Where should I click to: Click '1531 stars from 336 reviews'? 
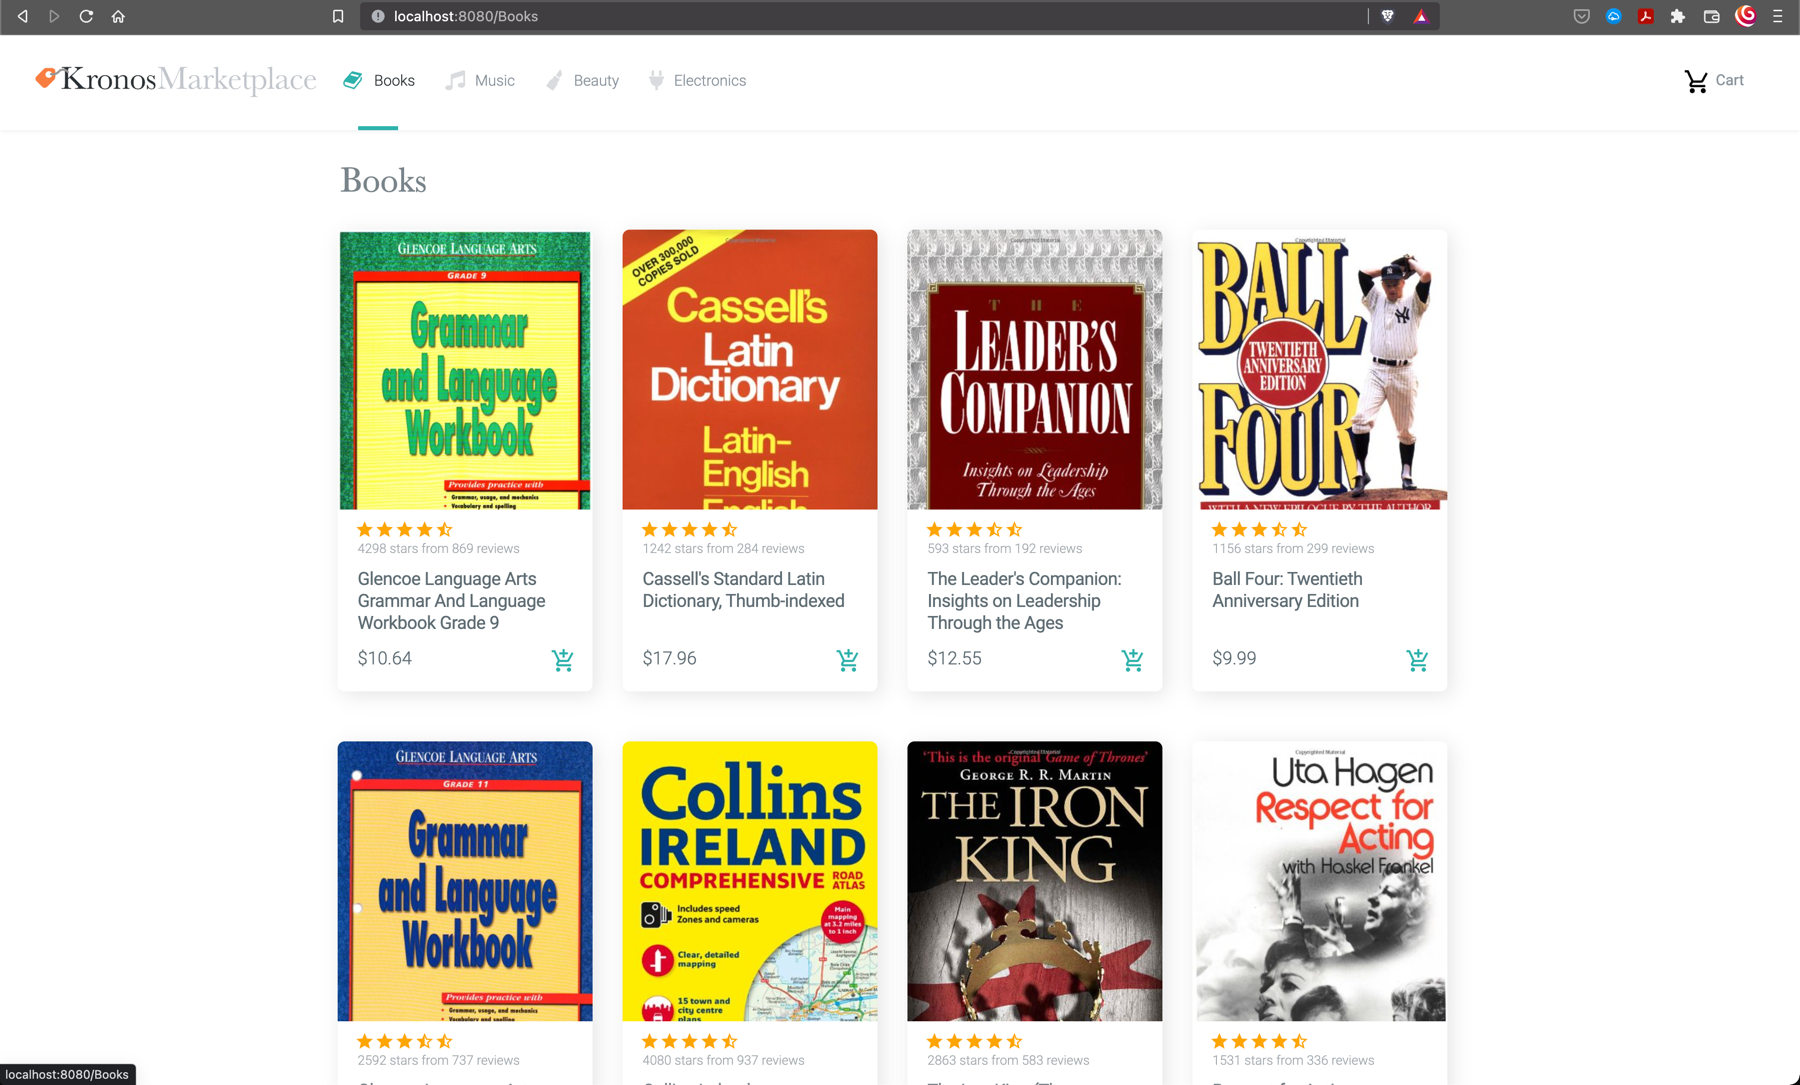click(1293, 1061)
